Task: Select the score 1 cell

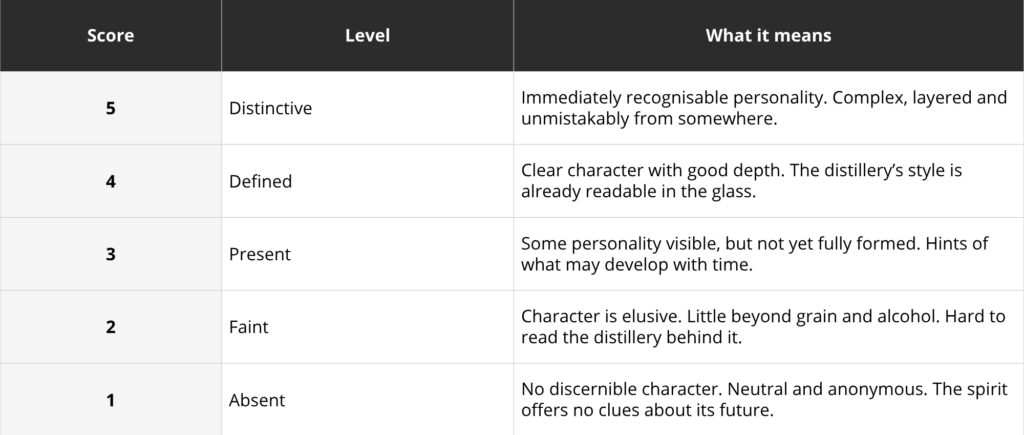Action: point(110,399)
